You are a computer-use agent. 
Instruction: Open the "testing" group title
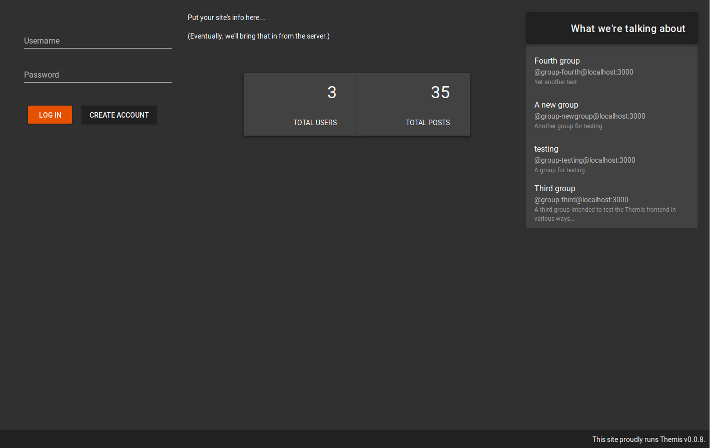pos(546,149)
